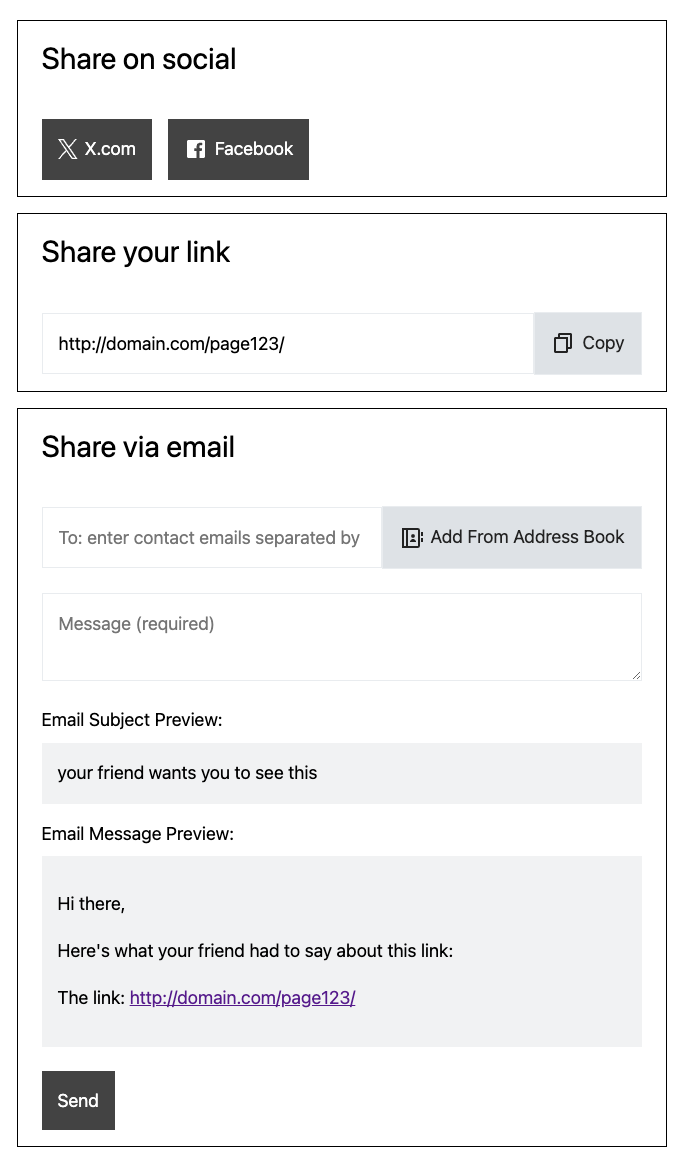This screenshot has width=685, height=1169.
Task: Click the Facebook logo icon
Action: point(196,149)
